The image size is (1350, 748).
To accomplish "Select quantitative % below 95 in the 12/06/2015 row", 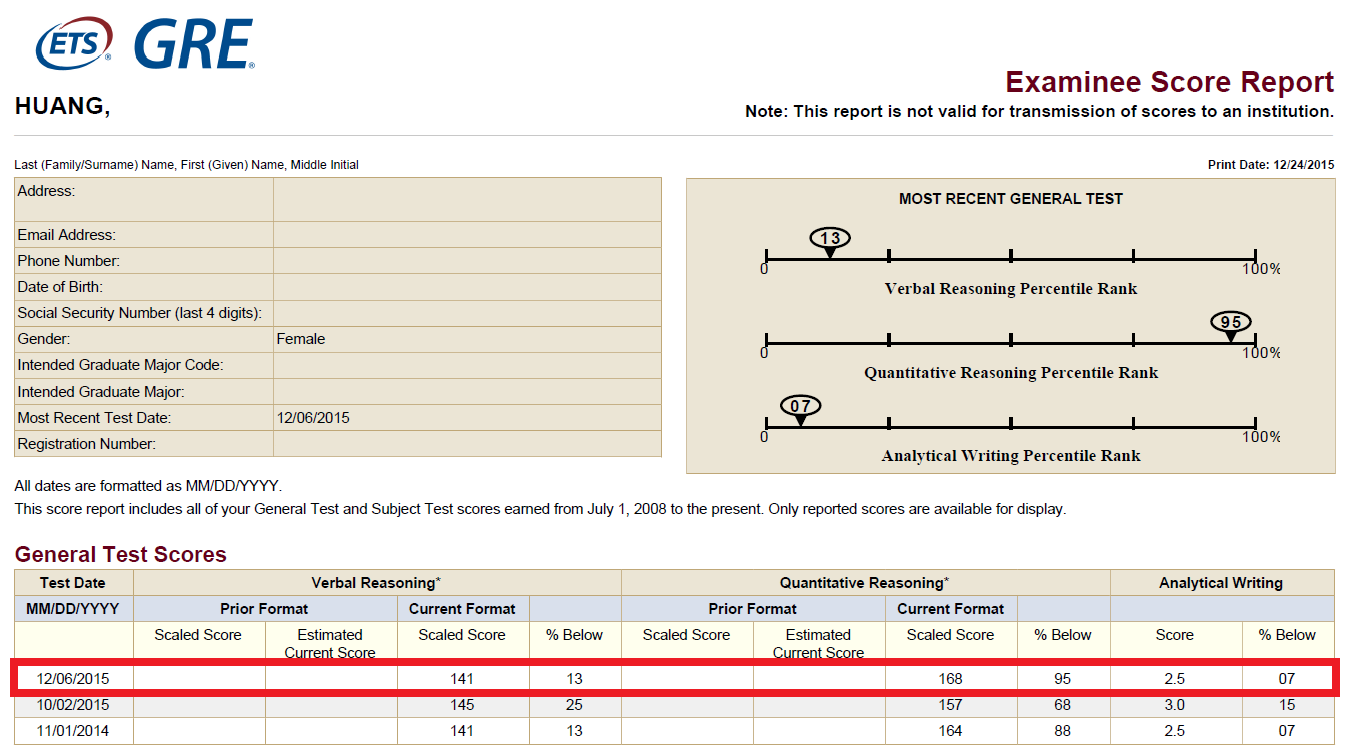I will coord(1062,679).
